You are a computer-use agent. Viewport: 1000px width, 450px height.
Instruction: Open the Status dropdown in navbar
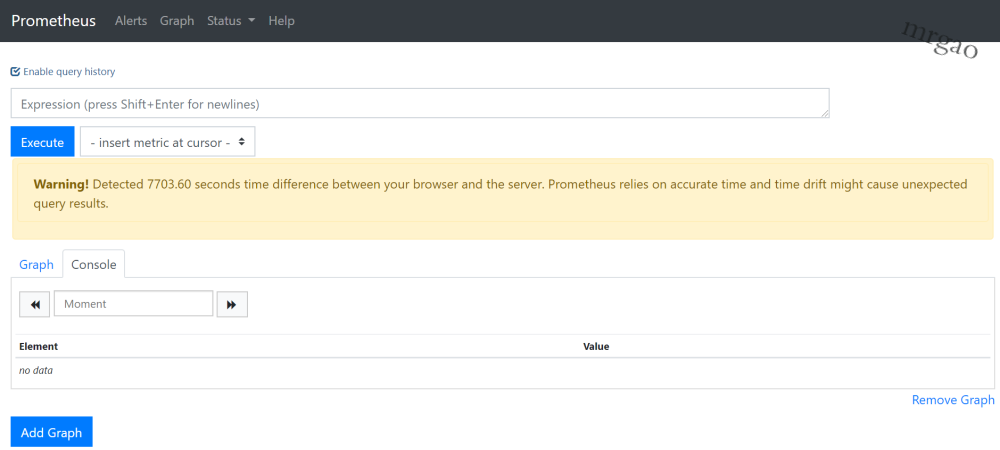(x=231, y=21)
